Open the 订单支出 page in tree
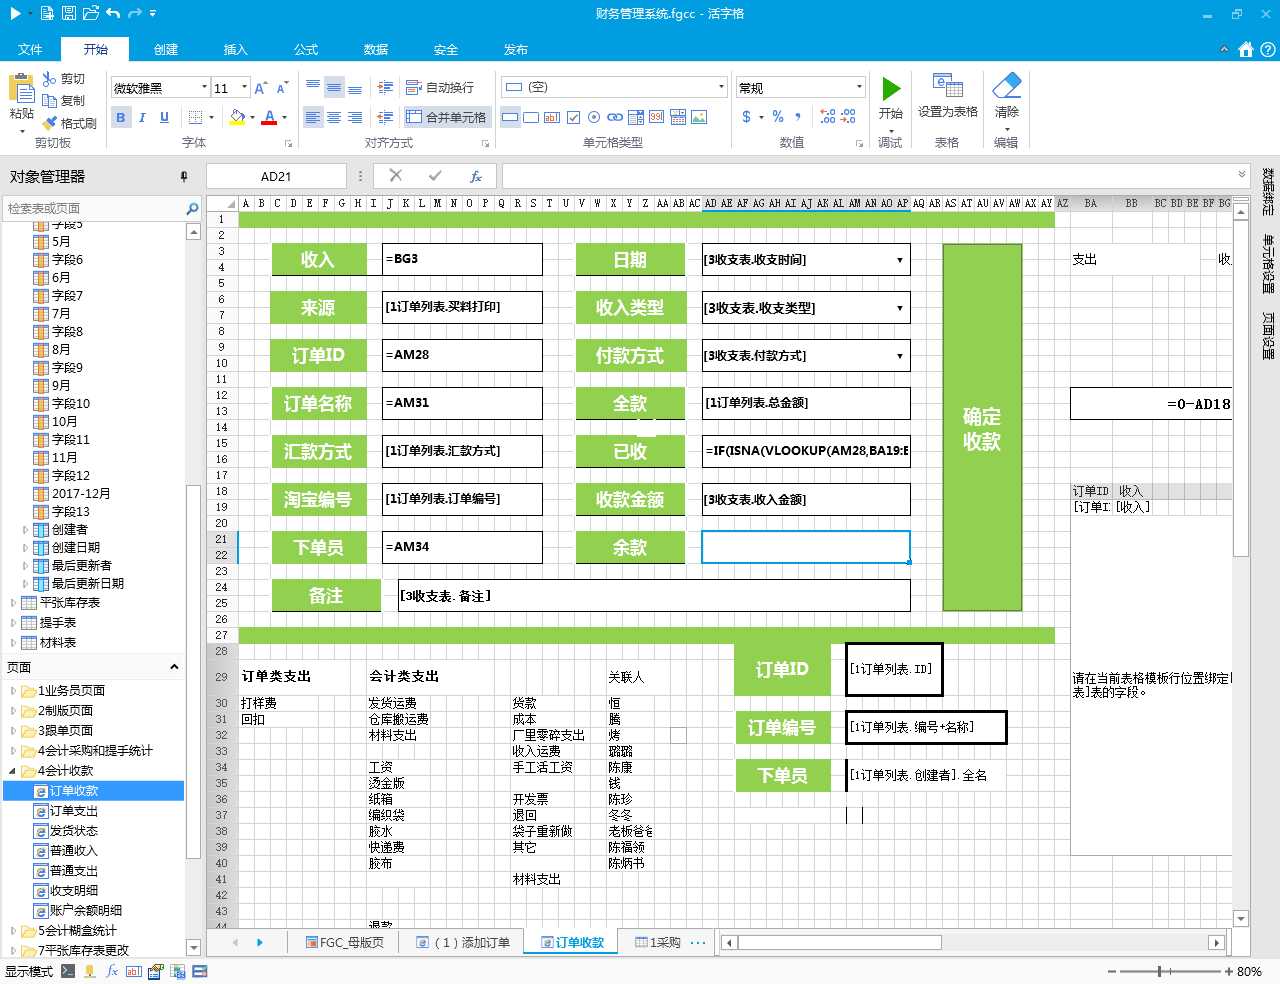The image size is (1280, 984). coord(74,811)
